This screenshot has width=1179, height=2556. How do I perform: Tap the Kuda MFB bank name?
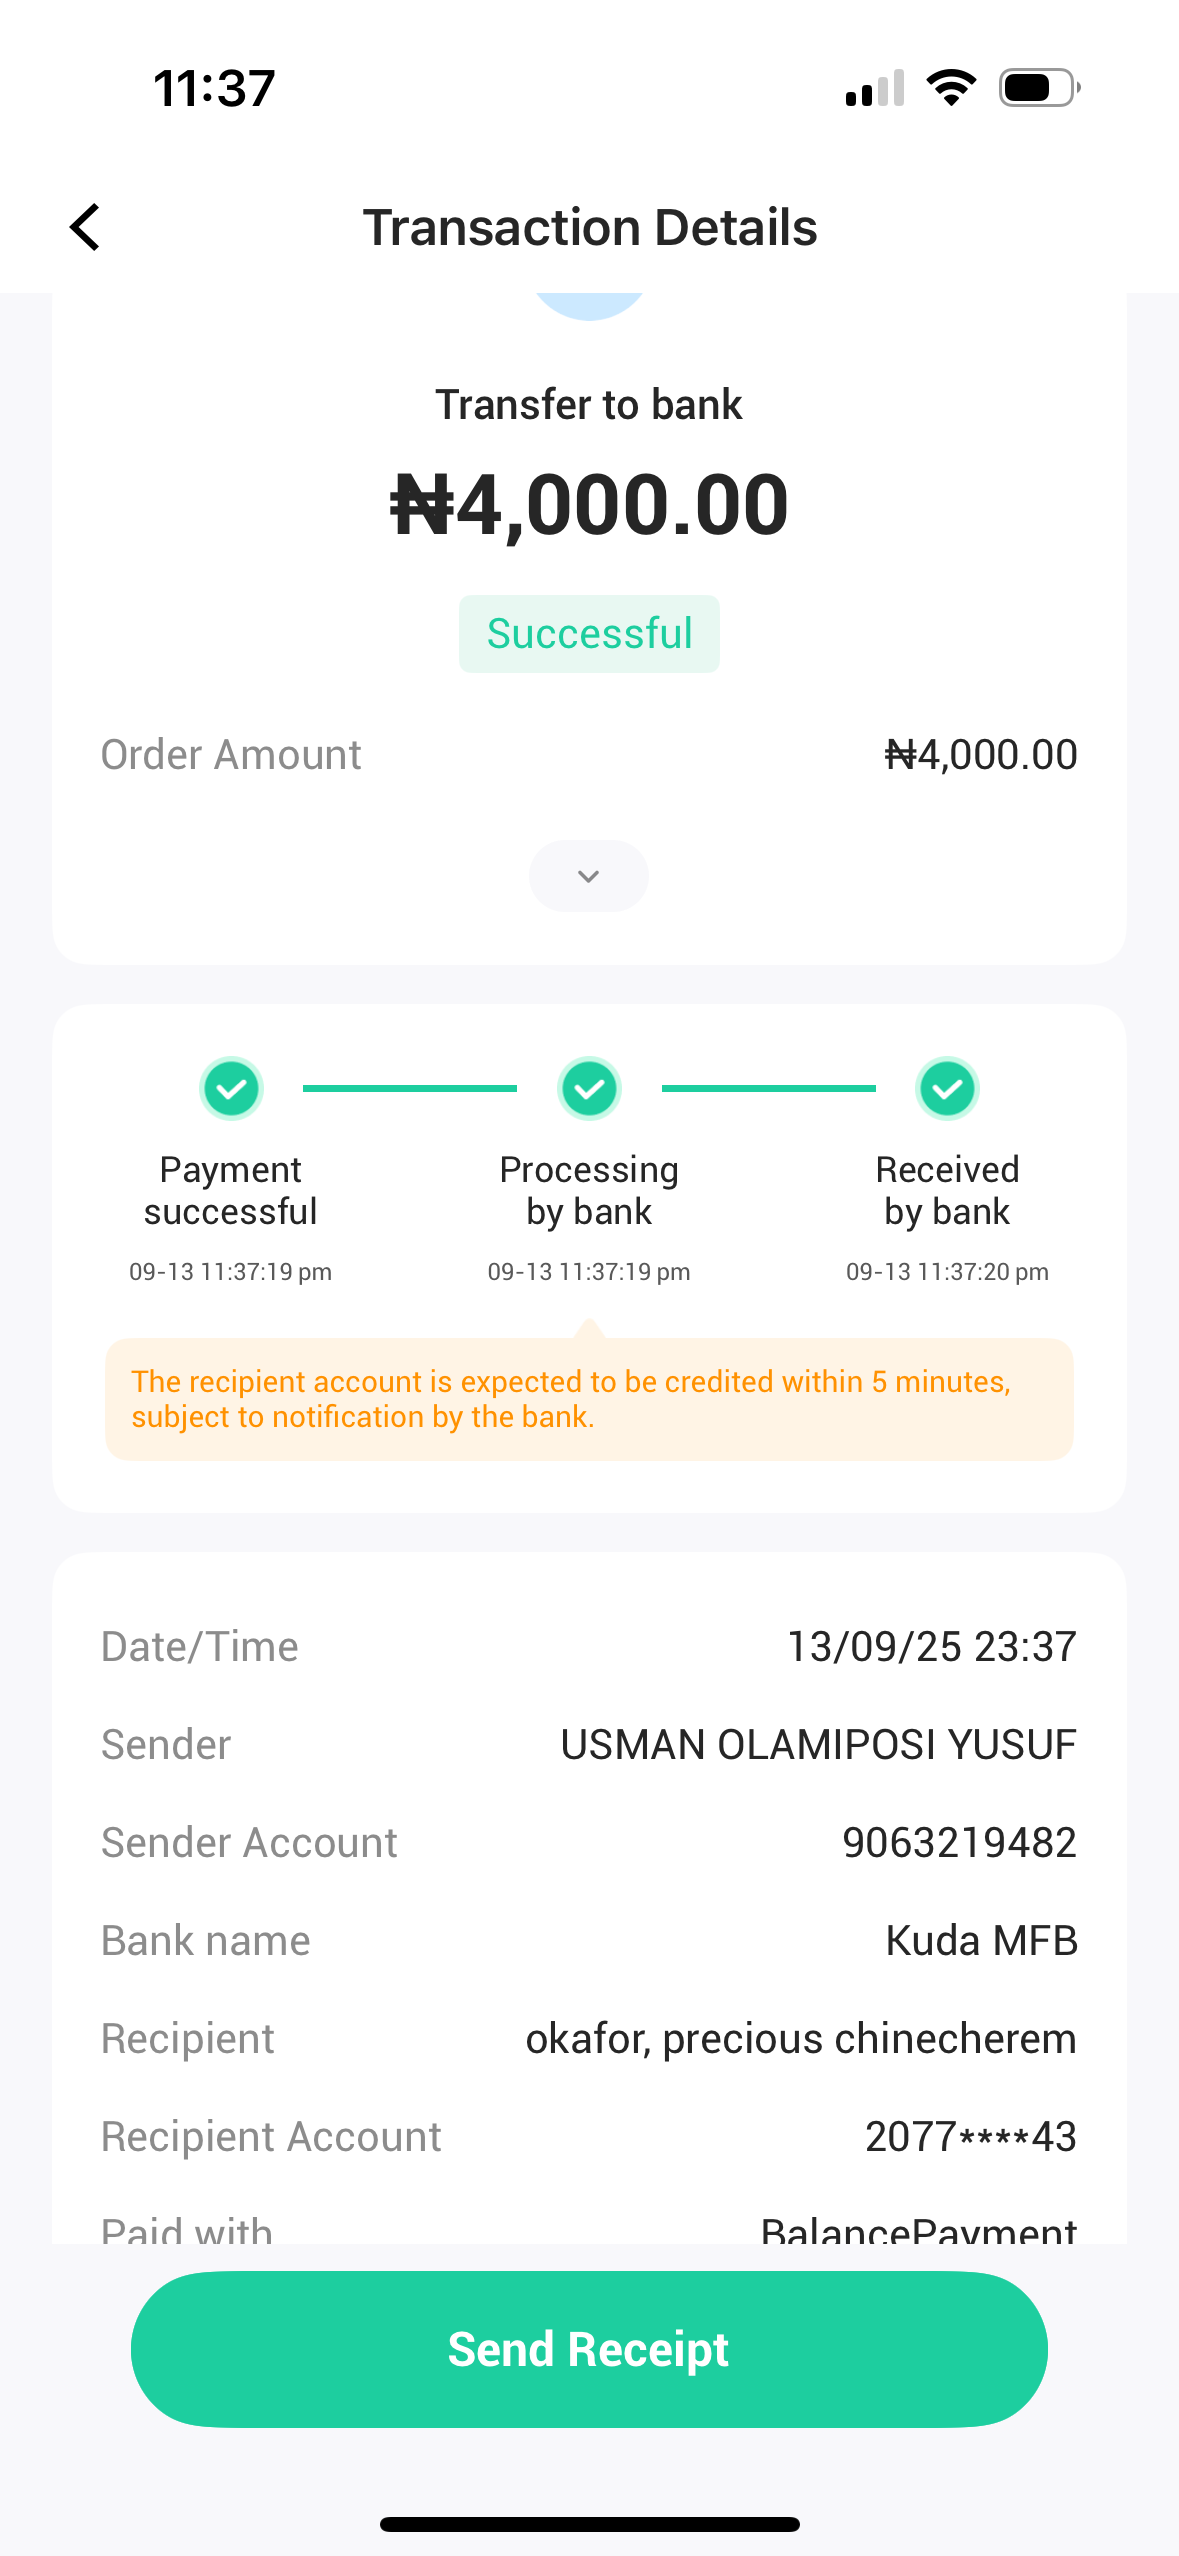981,1940
